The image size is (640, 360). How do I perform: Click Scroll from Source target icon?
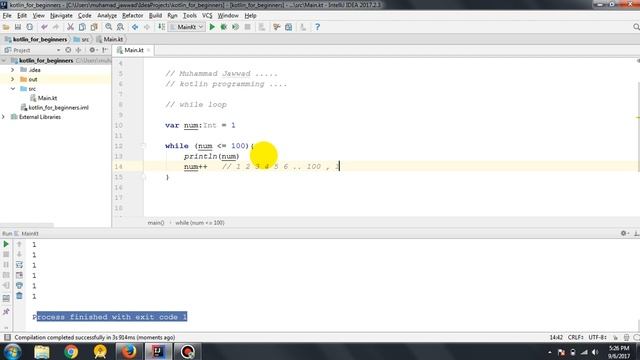point(68,50)
